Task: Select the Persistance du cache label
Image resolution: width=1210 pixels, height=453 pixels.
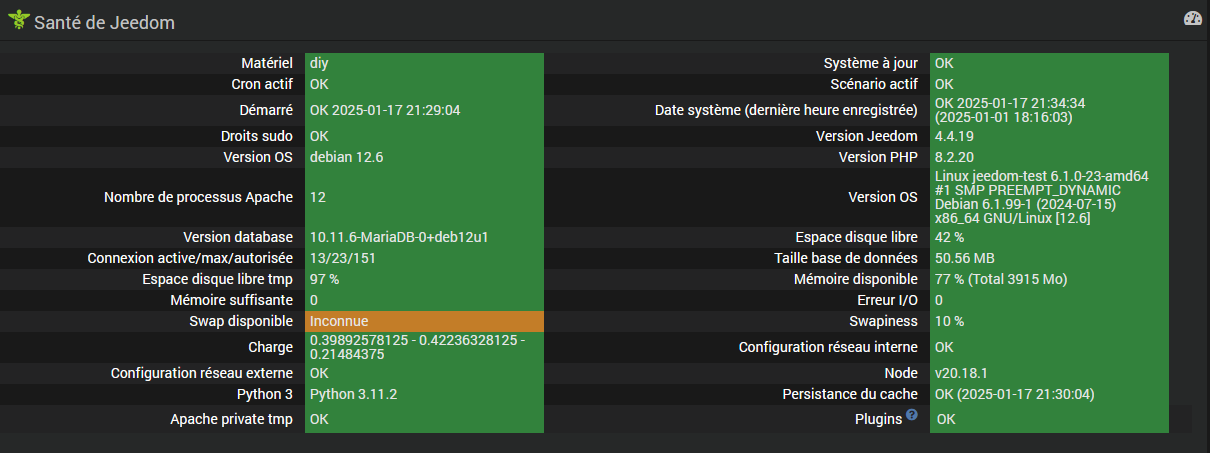Action: 850,394
